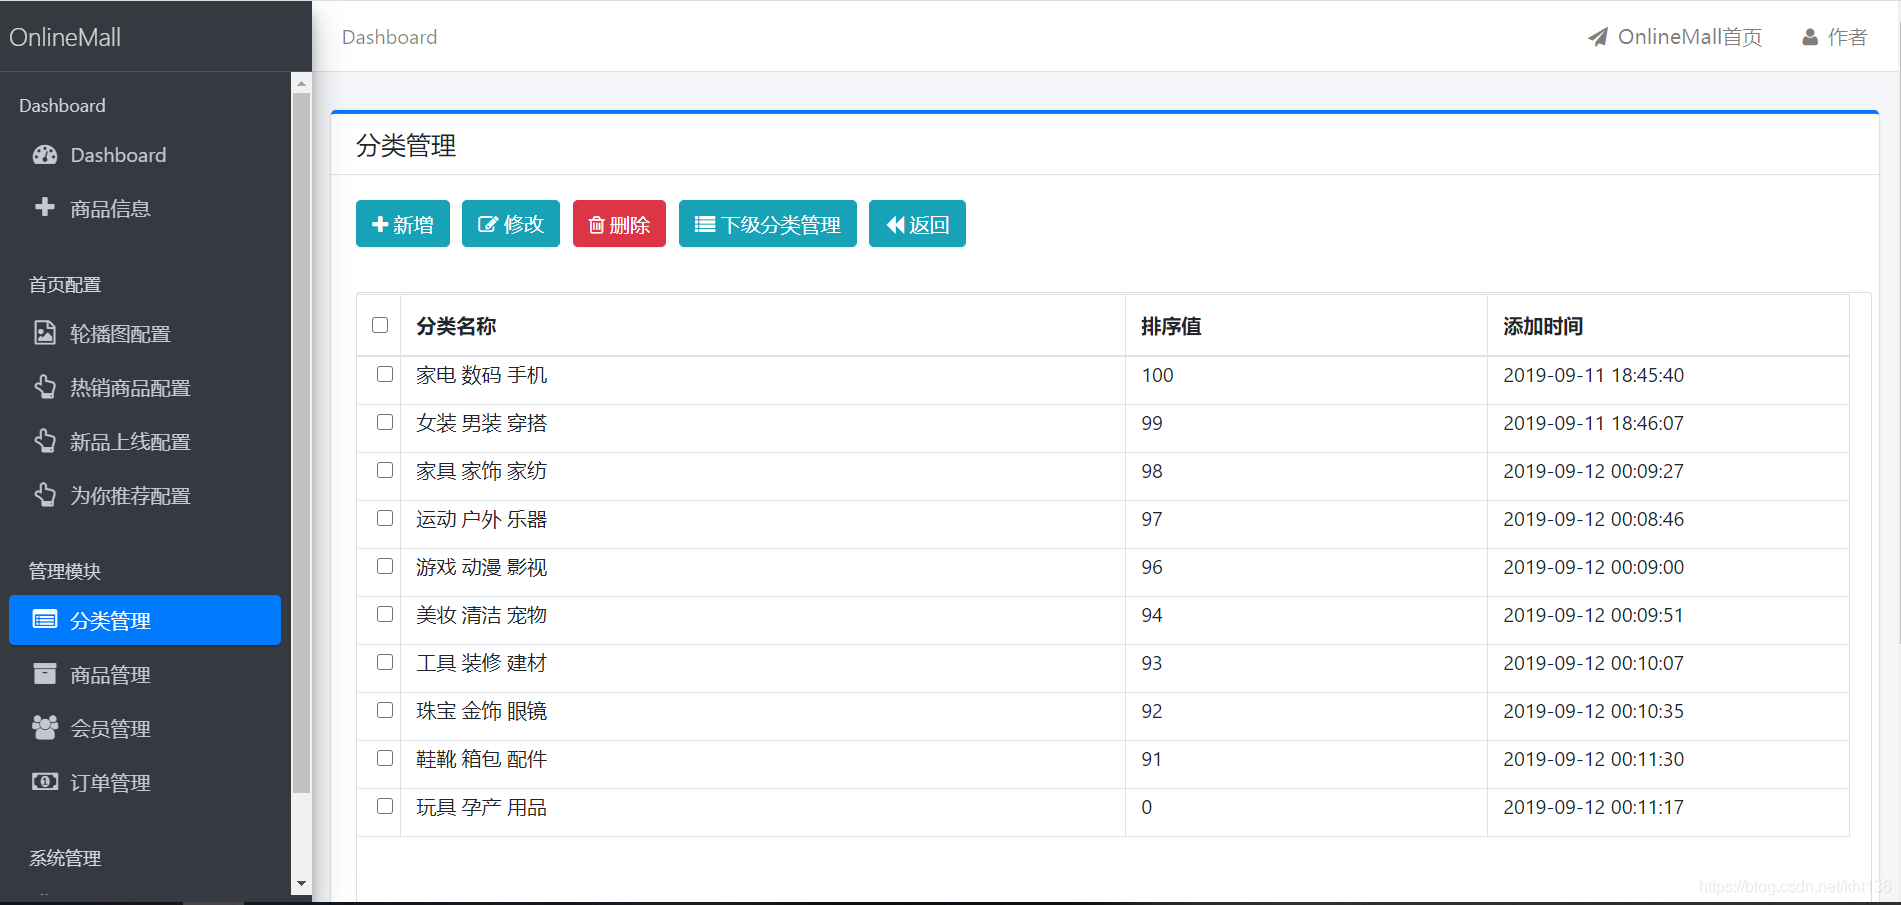Click the OnlineMall brand logo
The width and height of the screenshot is (1901, 905).
65,37
